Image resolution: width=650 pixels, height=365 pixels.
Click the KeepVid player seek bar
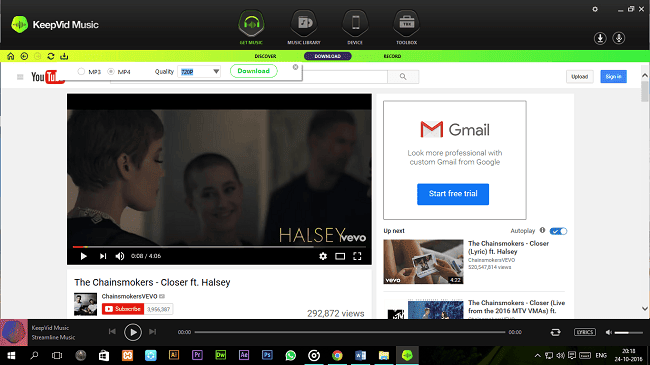[350, 332]
